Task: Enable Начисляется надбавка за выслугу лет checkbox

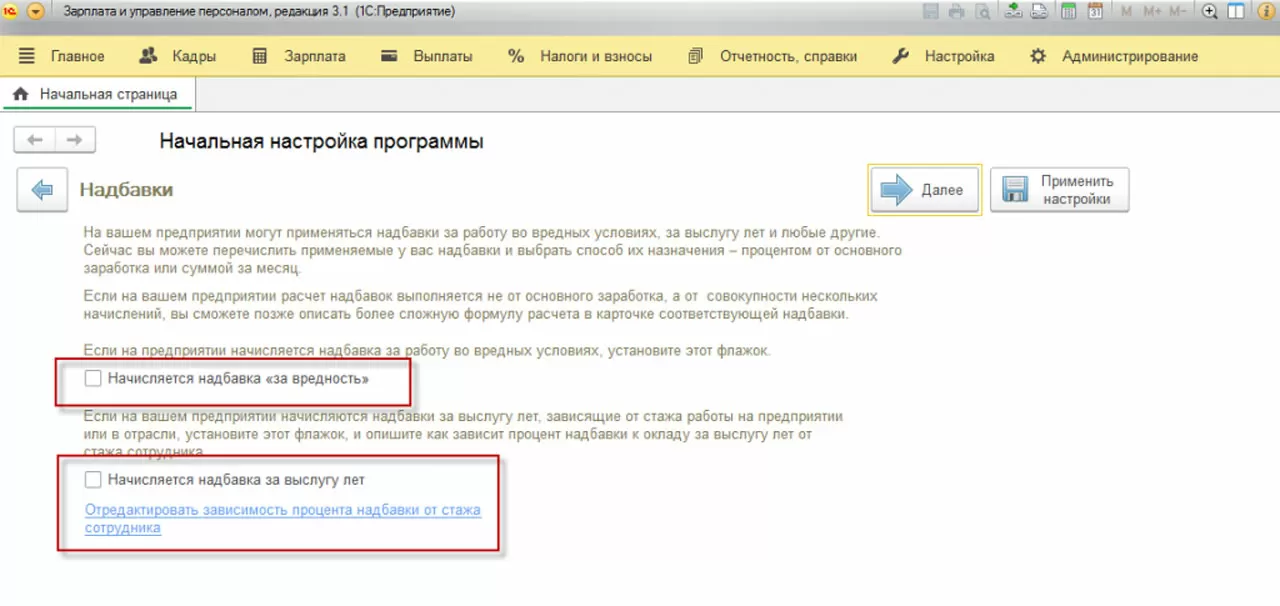Action: pyautogui.click(x=94, y=480)
